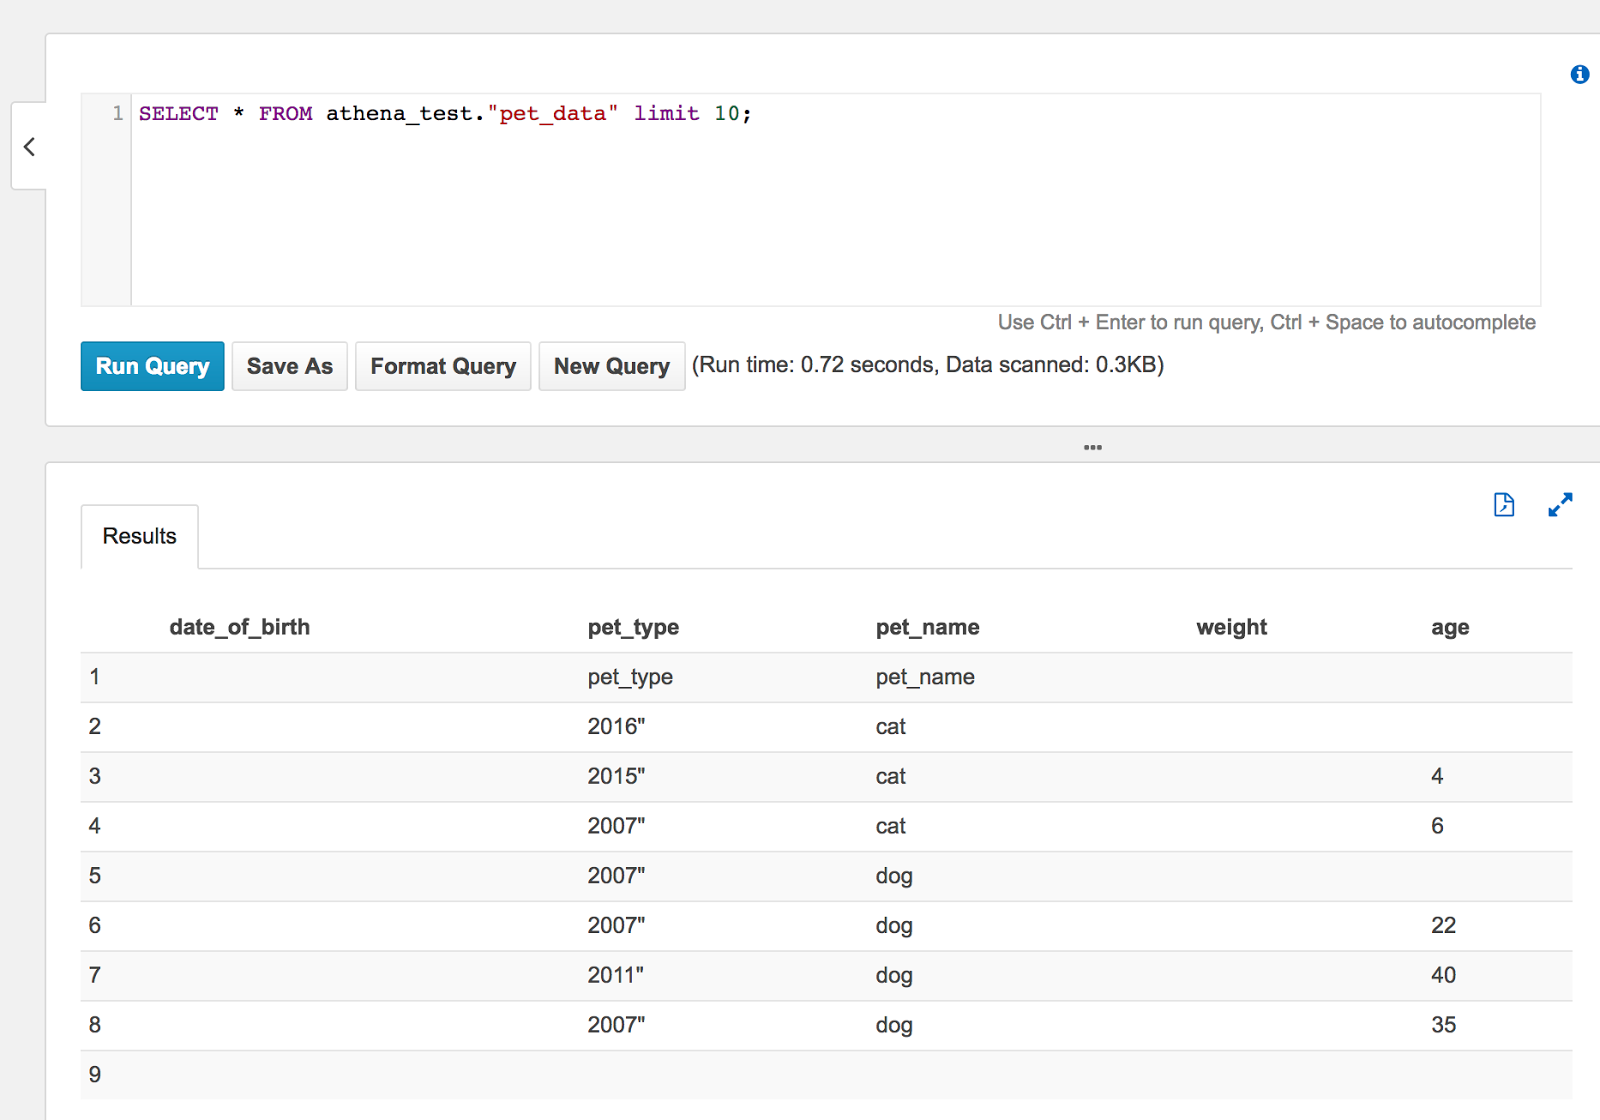The width and height of the screenshot is (1600, 1120).
Task: Click the pet_type column header
Action: coord(634,627)
